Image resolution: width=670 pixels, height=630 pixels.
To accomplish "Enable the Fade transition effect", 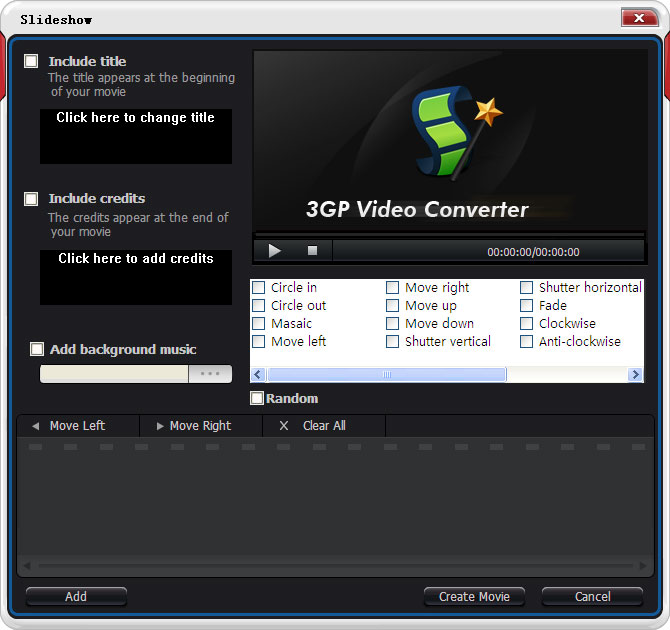I will click(x=527, y=306).
